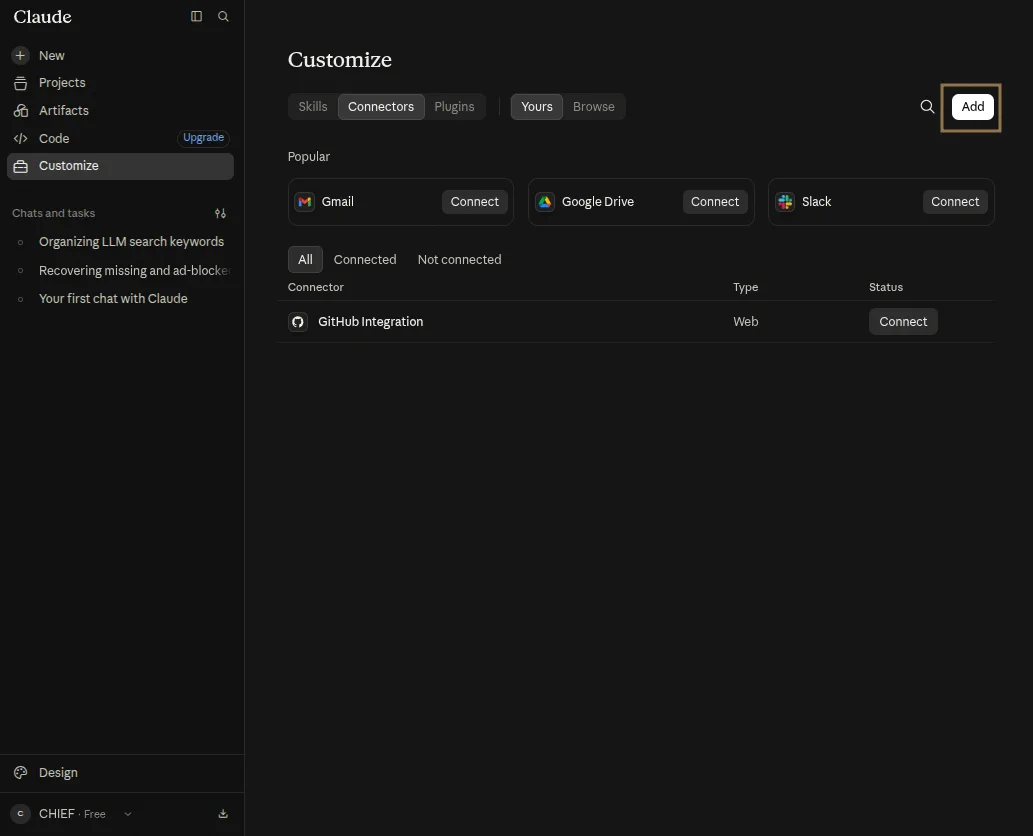Screen dimensions: 1033x836
Task: Switch to the Plugins tab
Action: point(454,107)
